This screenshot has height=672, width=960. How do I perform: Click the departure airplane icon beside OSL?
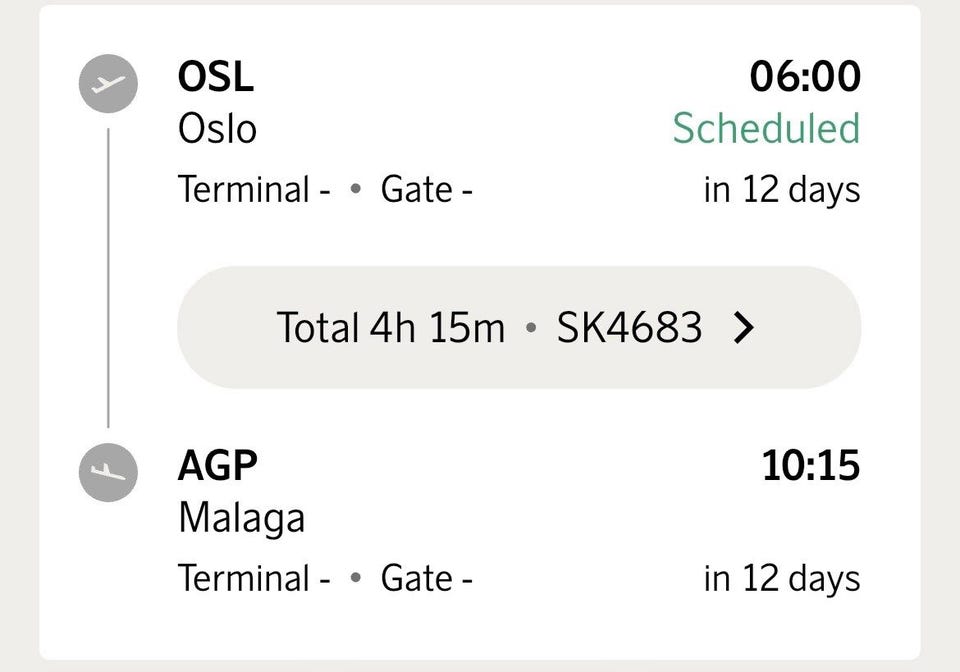pos(108,84)
